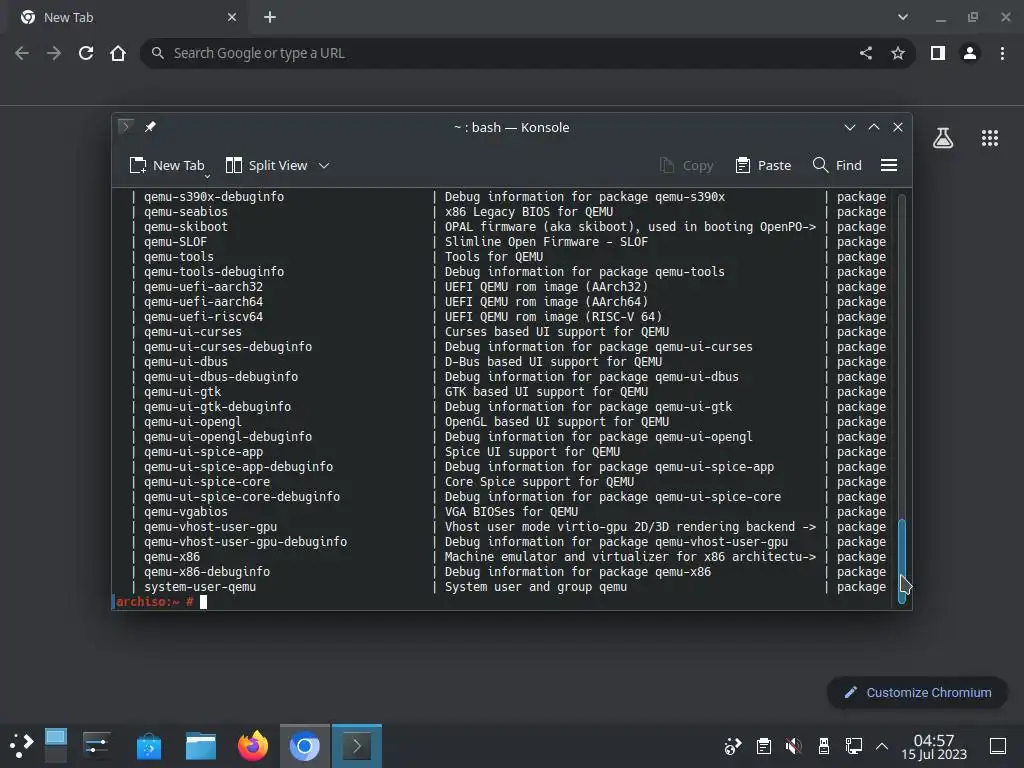Viewport: 1024px width, 768px height.
Task: Click 'Tools for QEMU' description
Action: click(x=494, y=257)
